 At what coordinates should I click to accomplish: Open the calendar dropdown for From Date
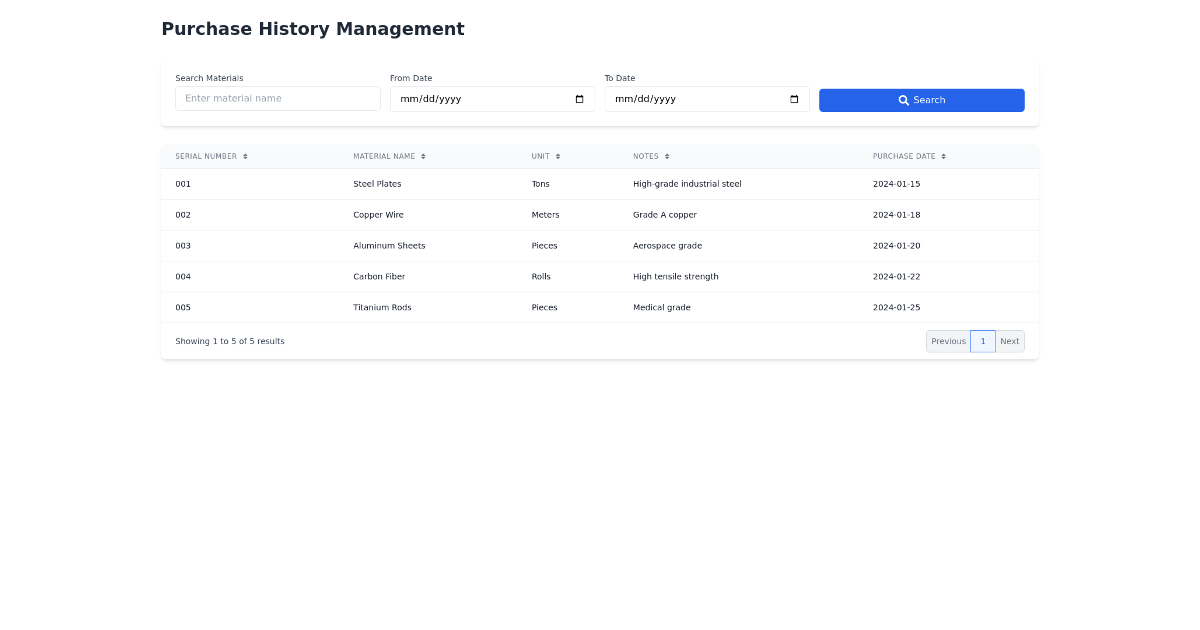(x=578, y=98)
